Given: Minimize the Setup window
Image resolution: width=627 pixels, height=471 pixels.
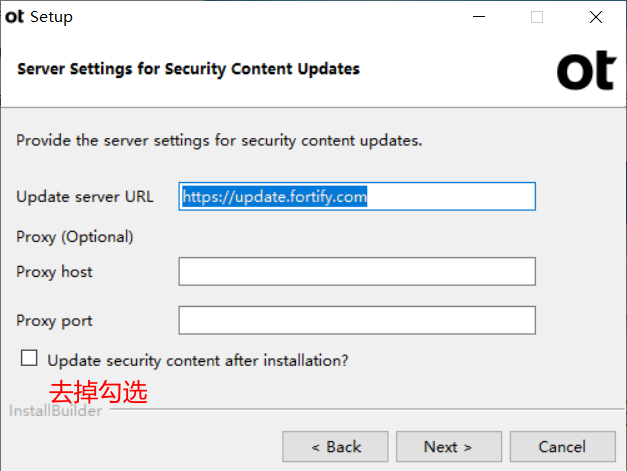Looking at the screenshot, I should [x=479, y=17].
